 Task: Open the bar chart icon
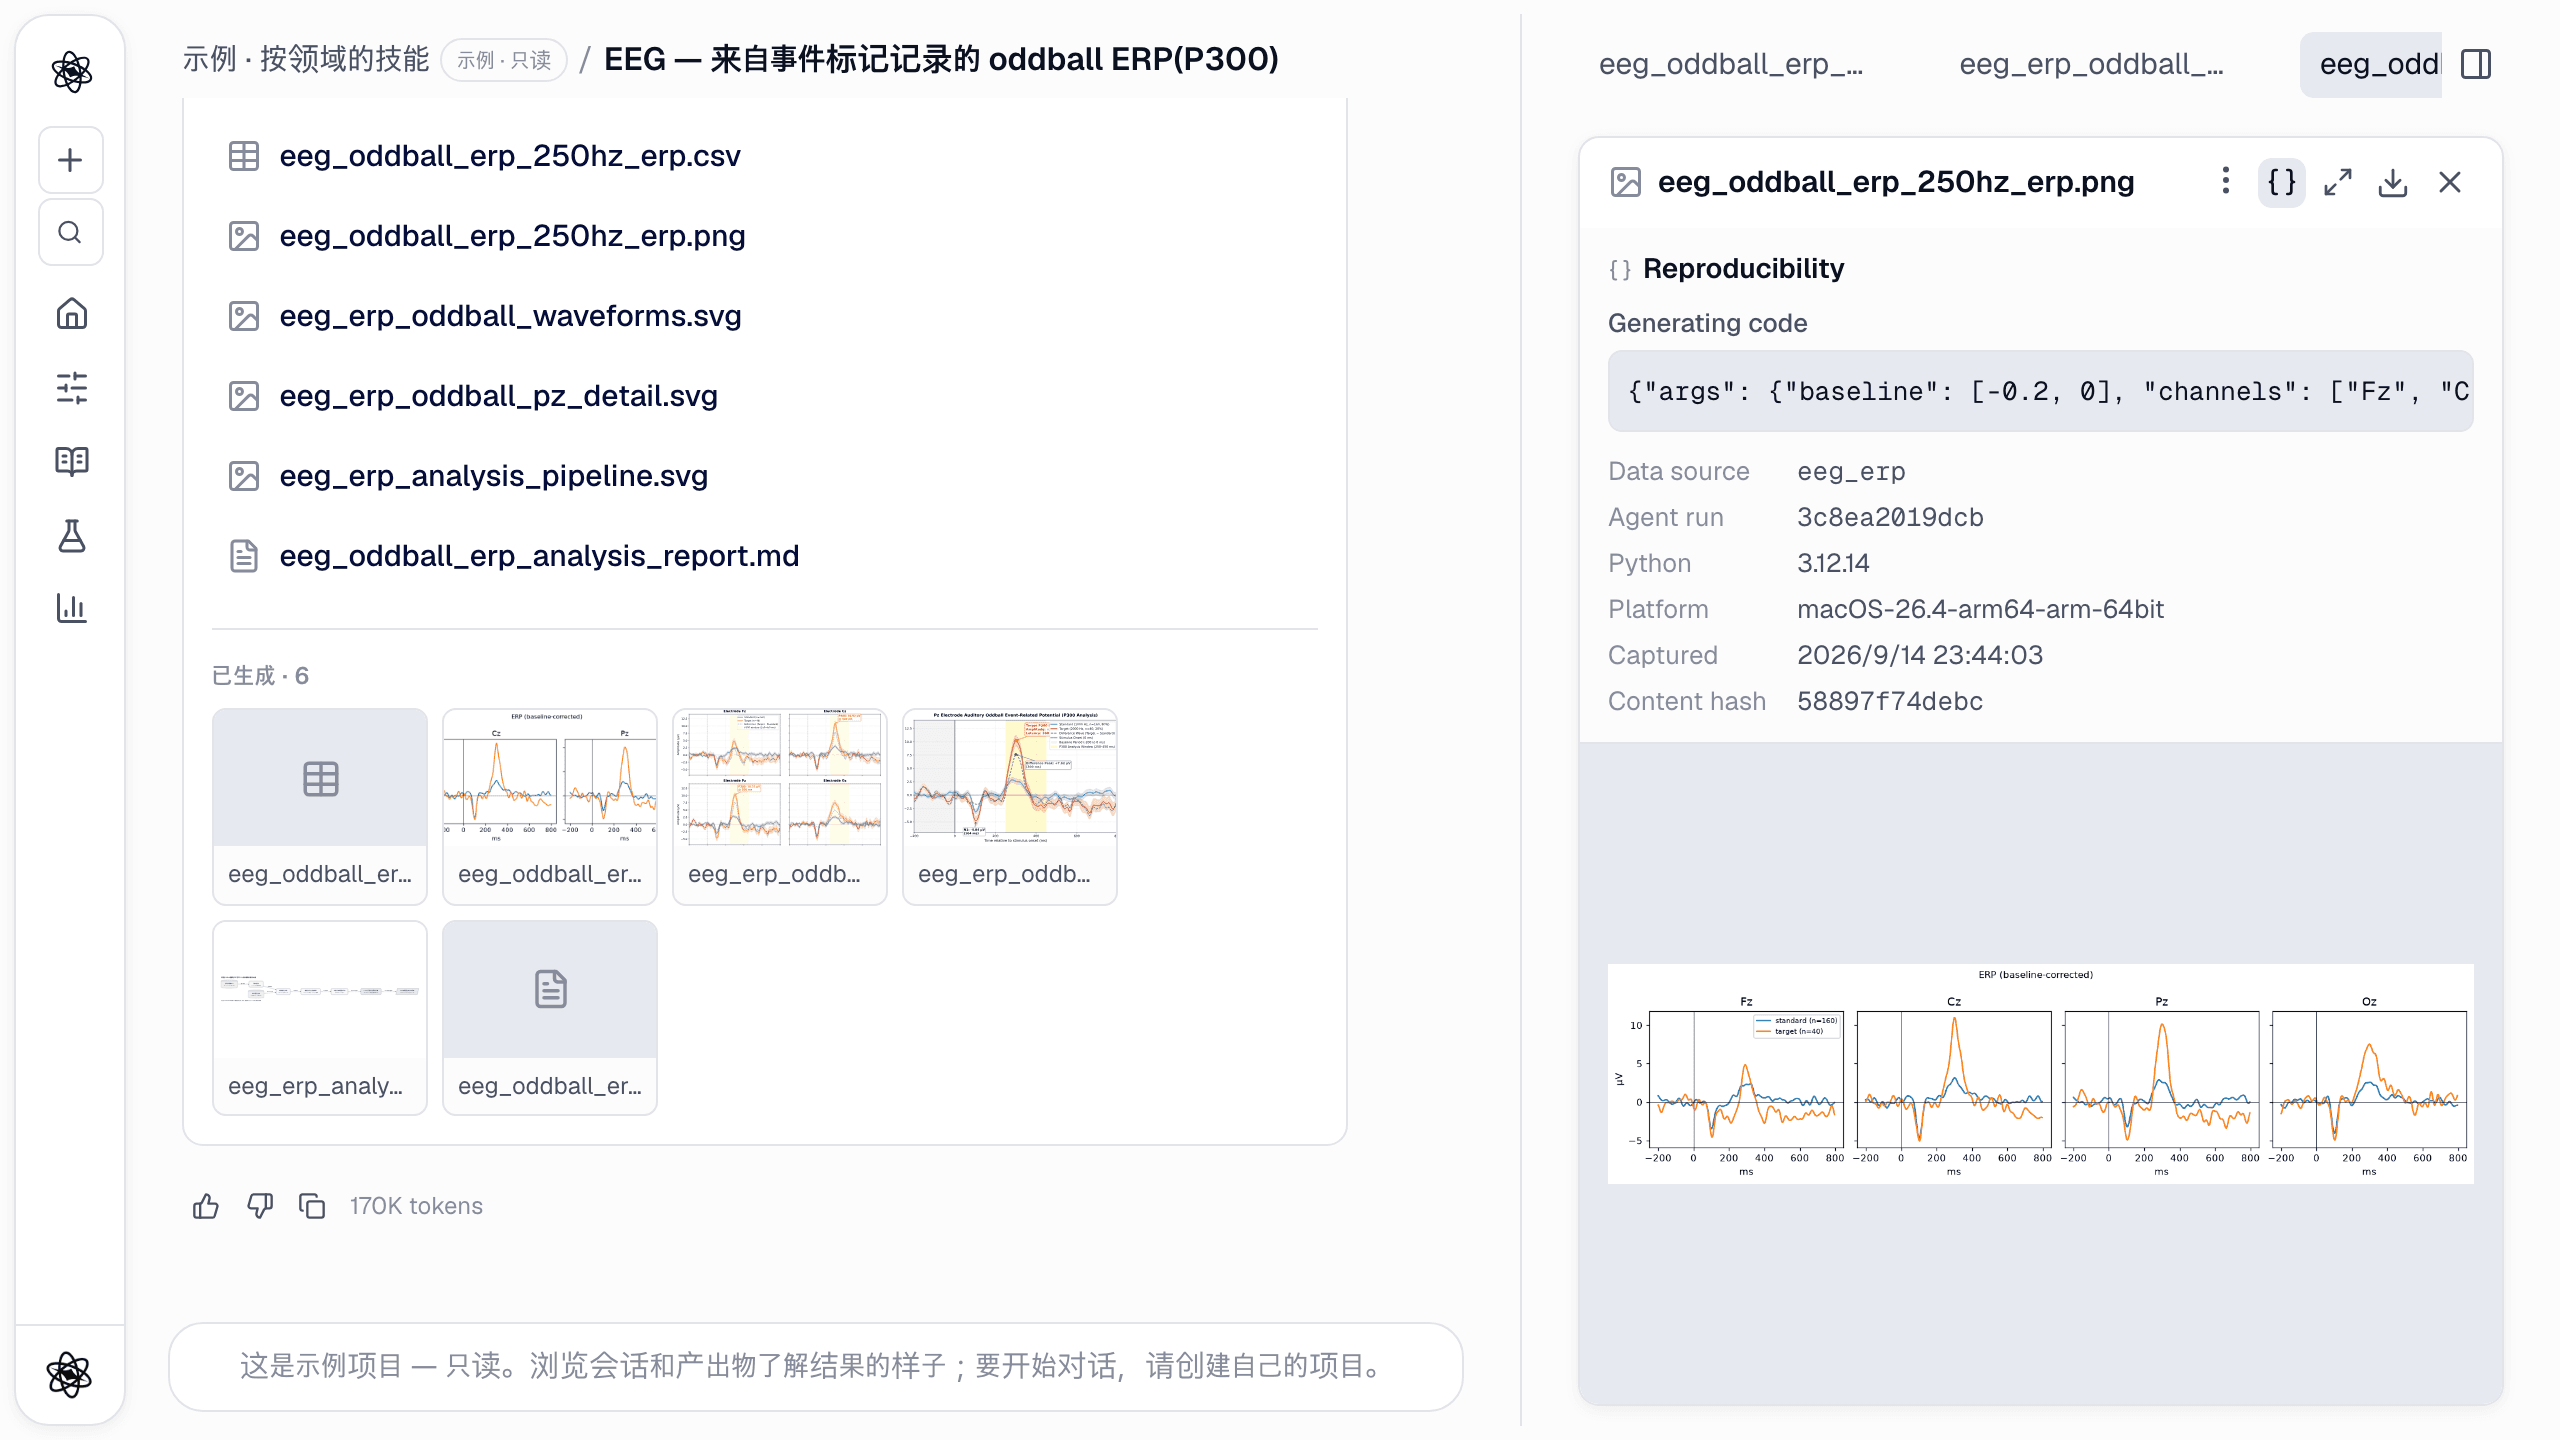pyautogui.click(x=71, y=608)
